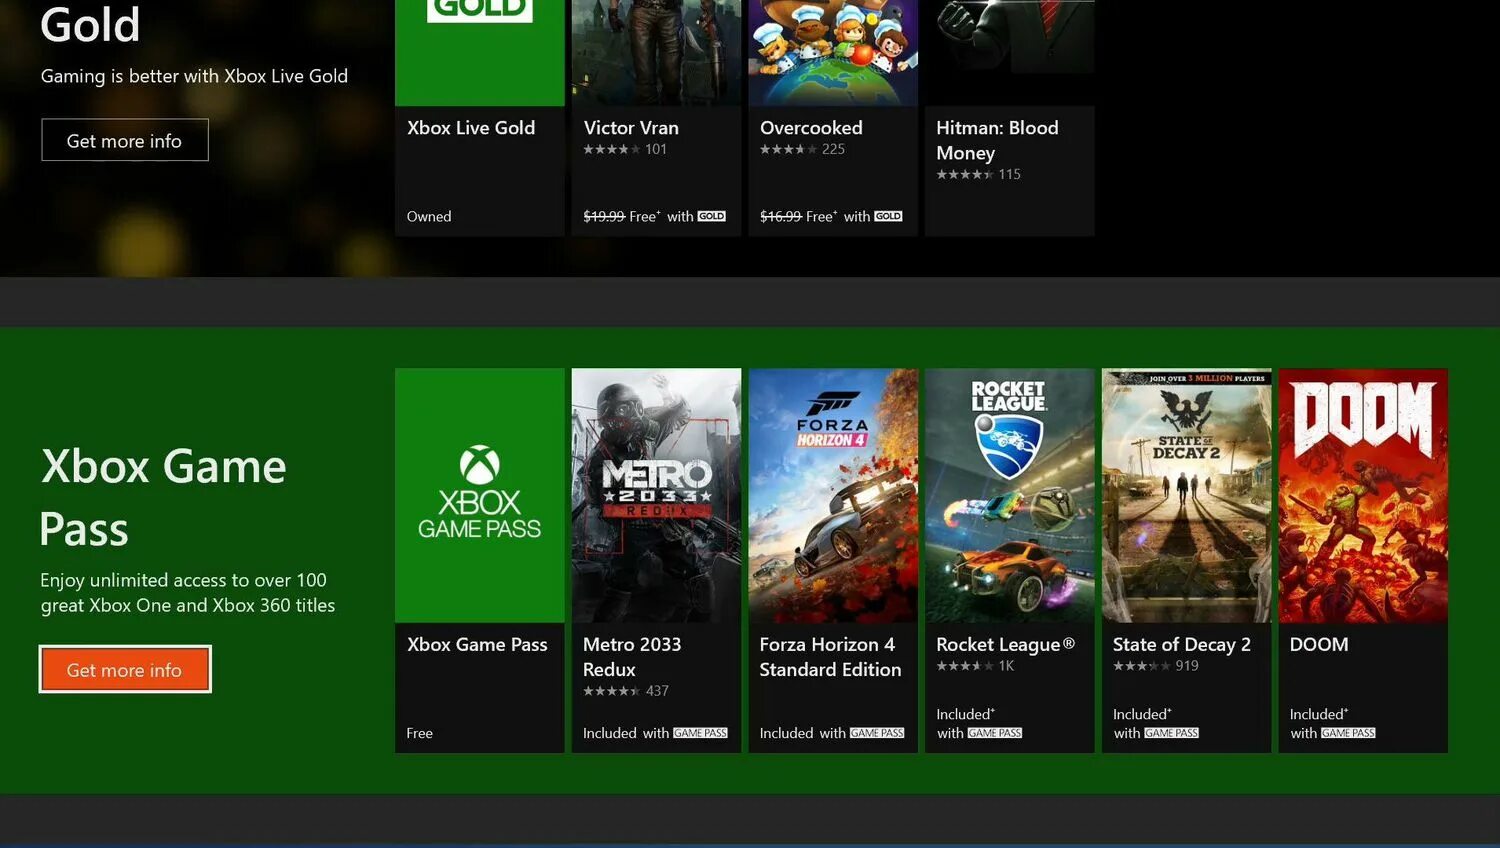Open State of Decay 2 cover art
Image resolution: width=1500 pixels, height=848 pixels.
1186,495
